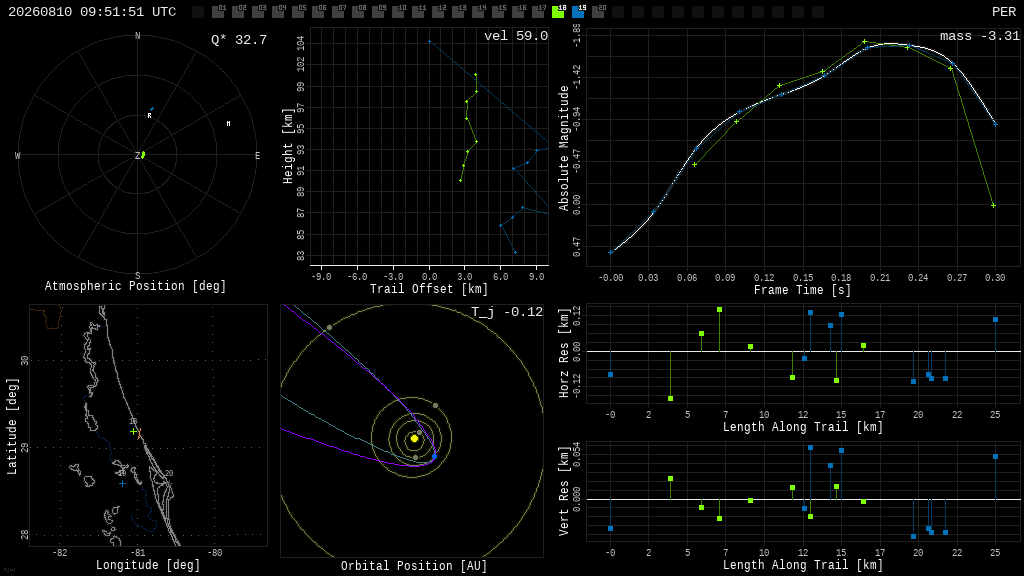
Task: Click the yellow Sun marker in orbital plot
Action: [x=414, y=439]
